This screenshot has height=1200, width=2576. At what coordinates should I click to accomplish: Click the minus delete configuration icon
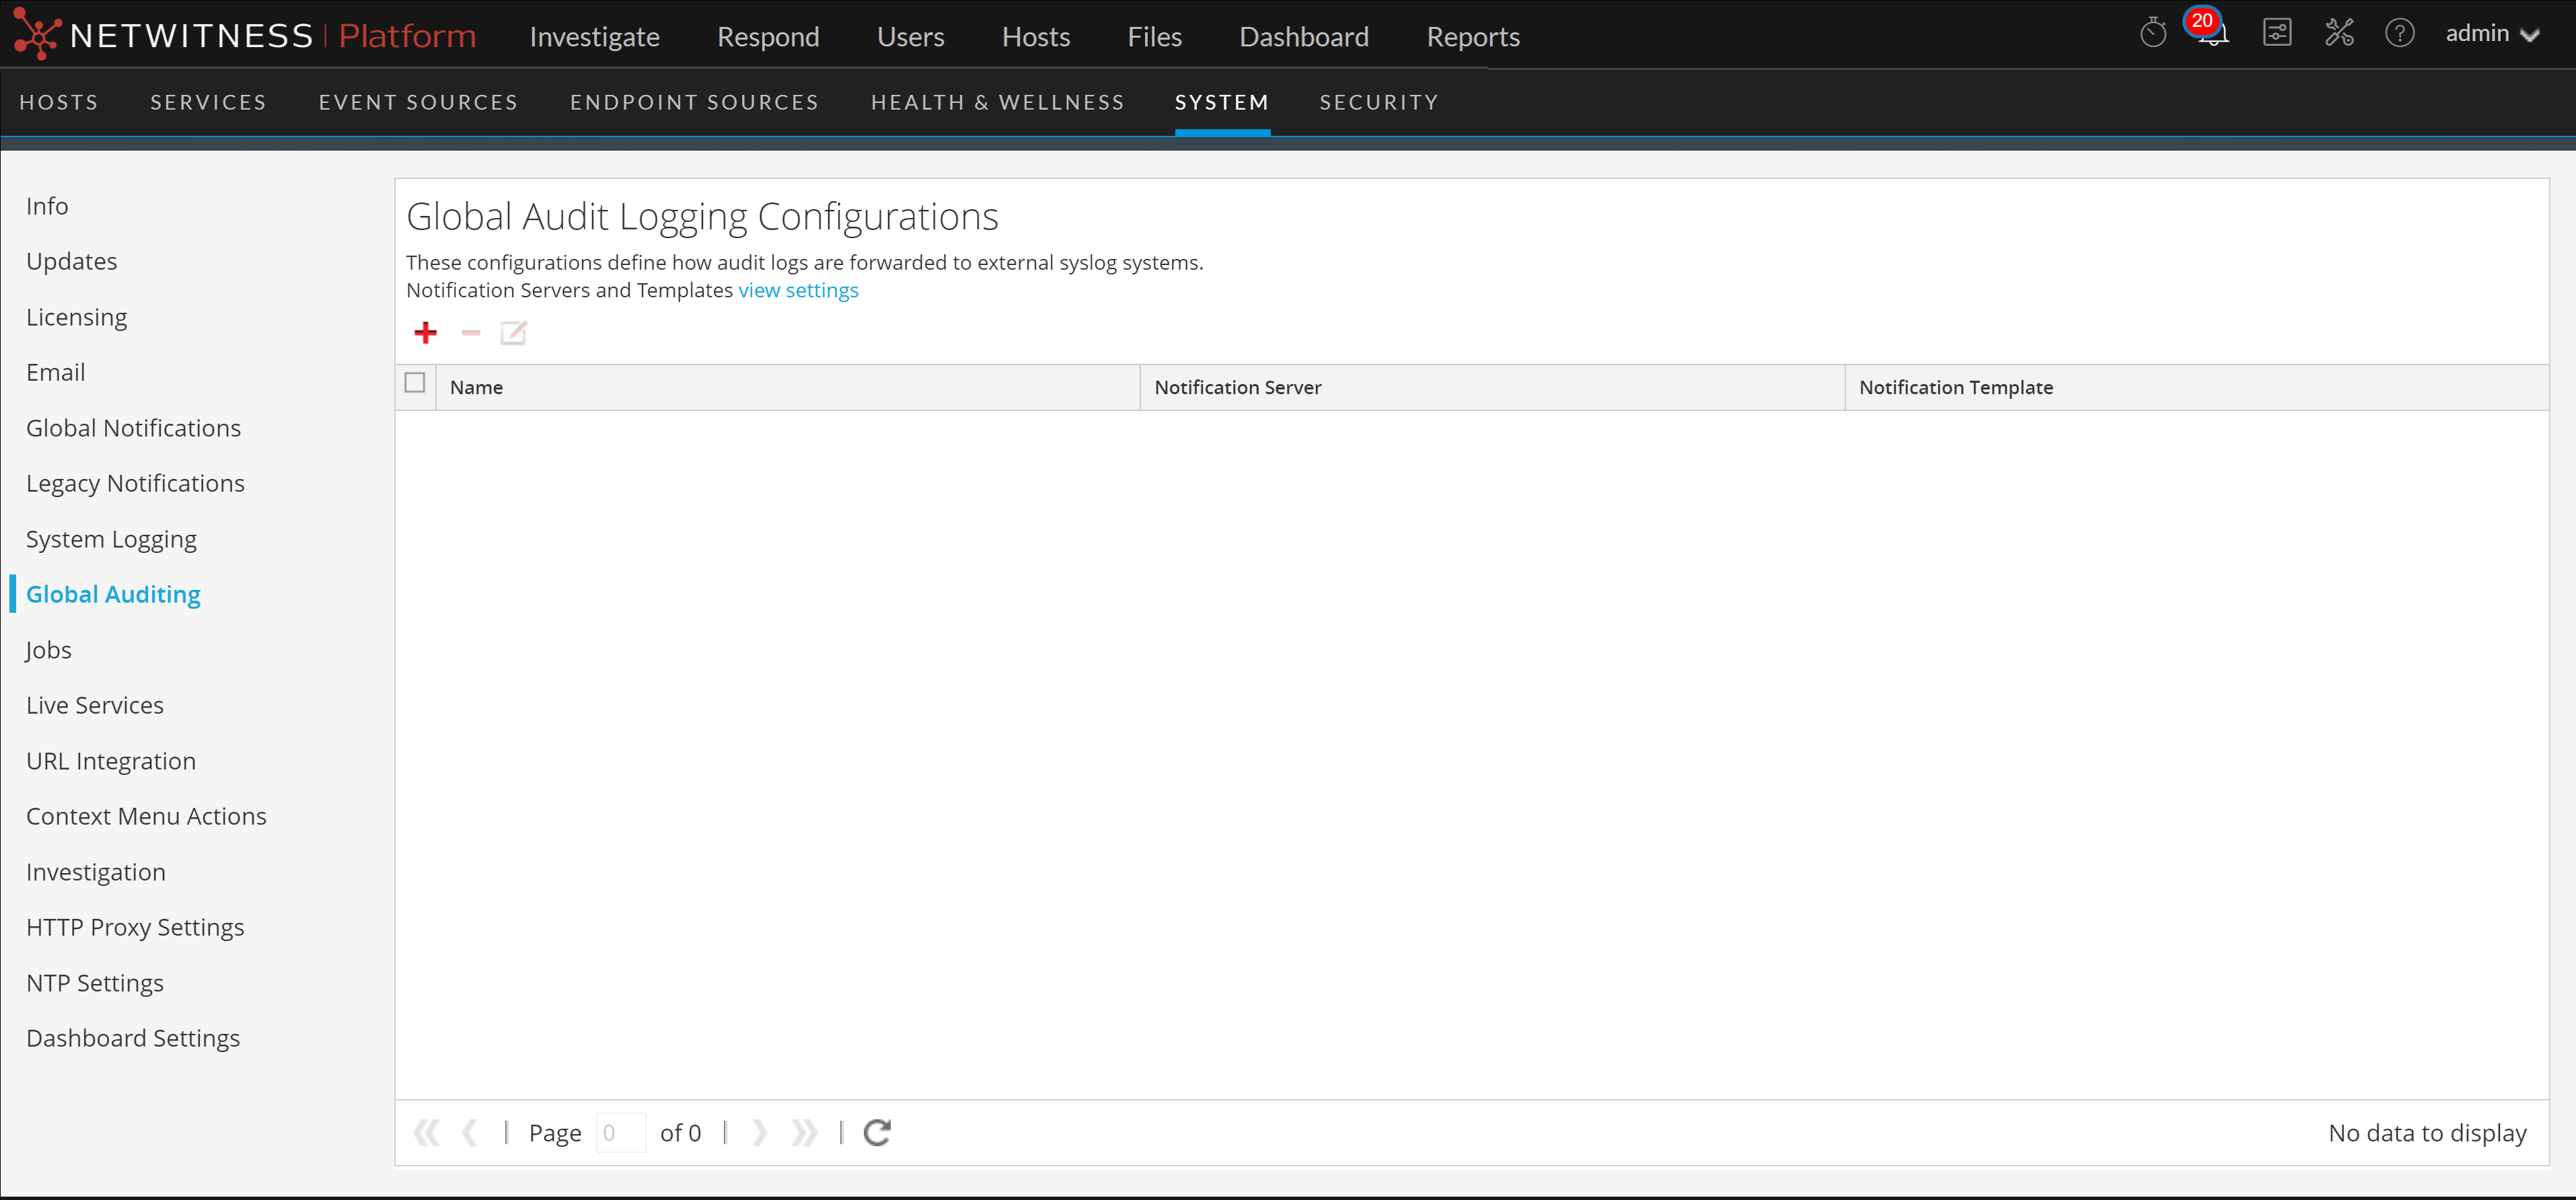pos(470,333)
